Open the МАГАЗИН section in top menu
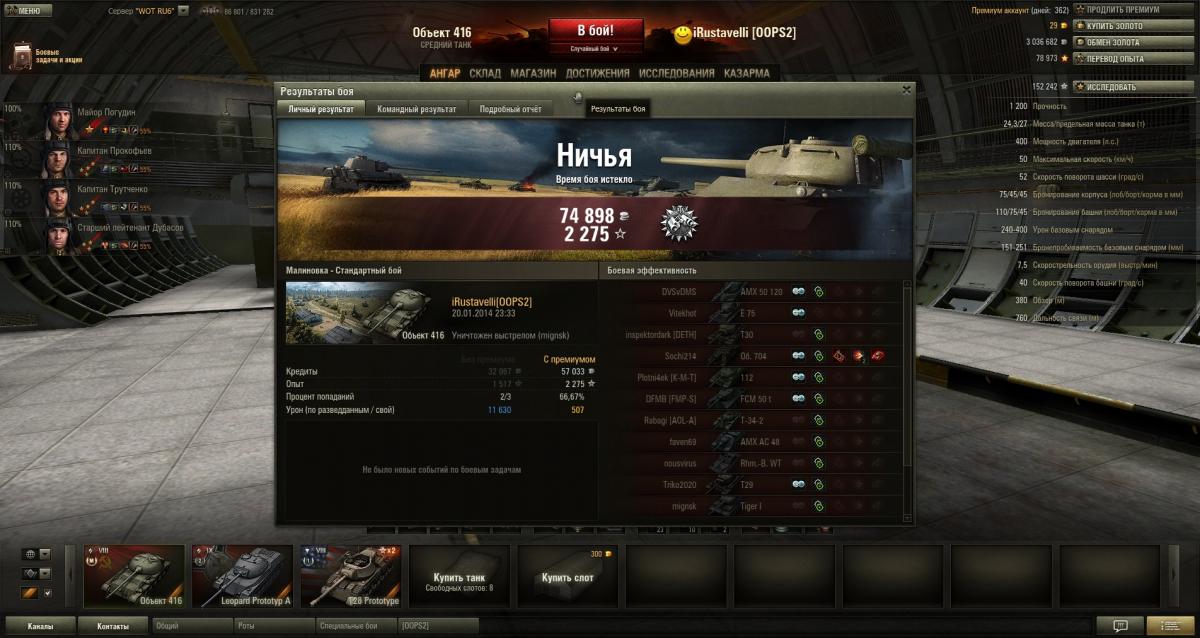Screen dimensions: 1200x638 click(533, 73)
